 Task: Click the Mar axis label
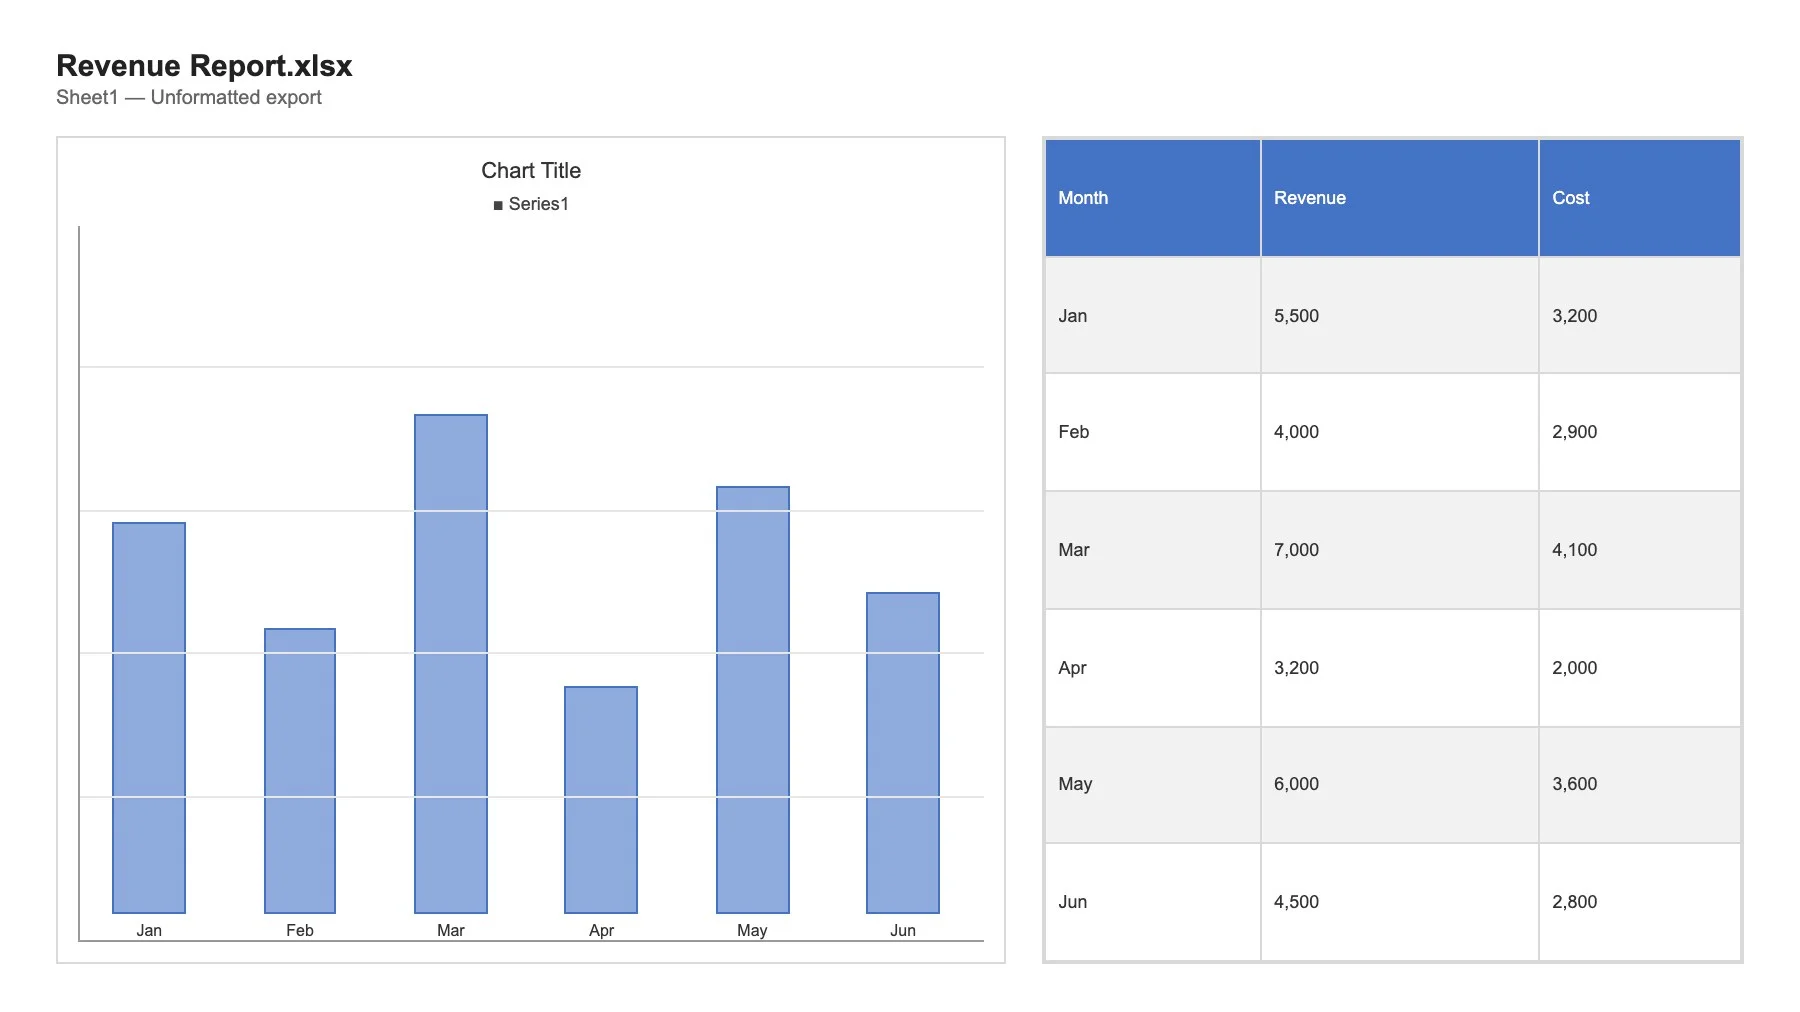tap(451, 930)
